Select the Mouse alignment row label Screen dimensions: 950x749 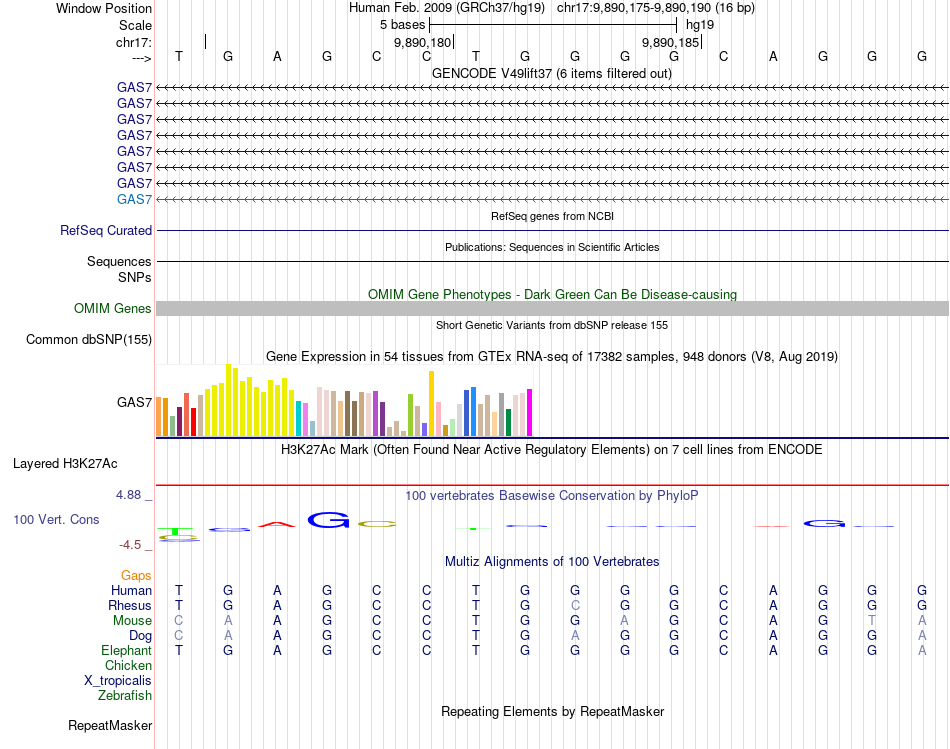click(x=132, y=621)
